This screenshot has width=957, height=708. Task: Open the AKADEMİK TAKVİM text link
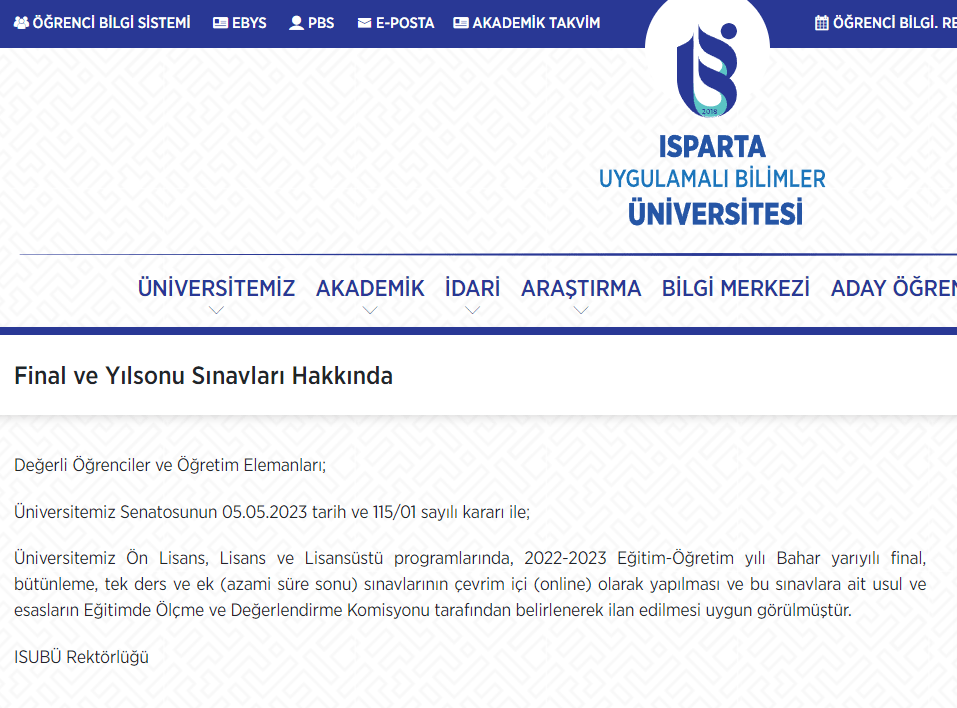[x=536, y=22]
